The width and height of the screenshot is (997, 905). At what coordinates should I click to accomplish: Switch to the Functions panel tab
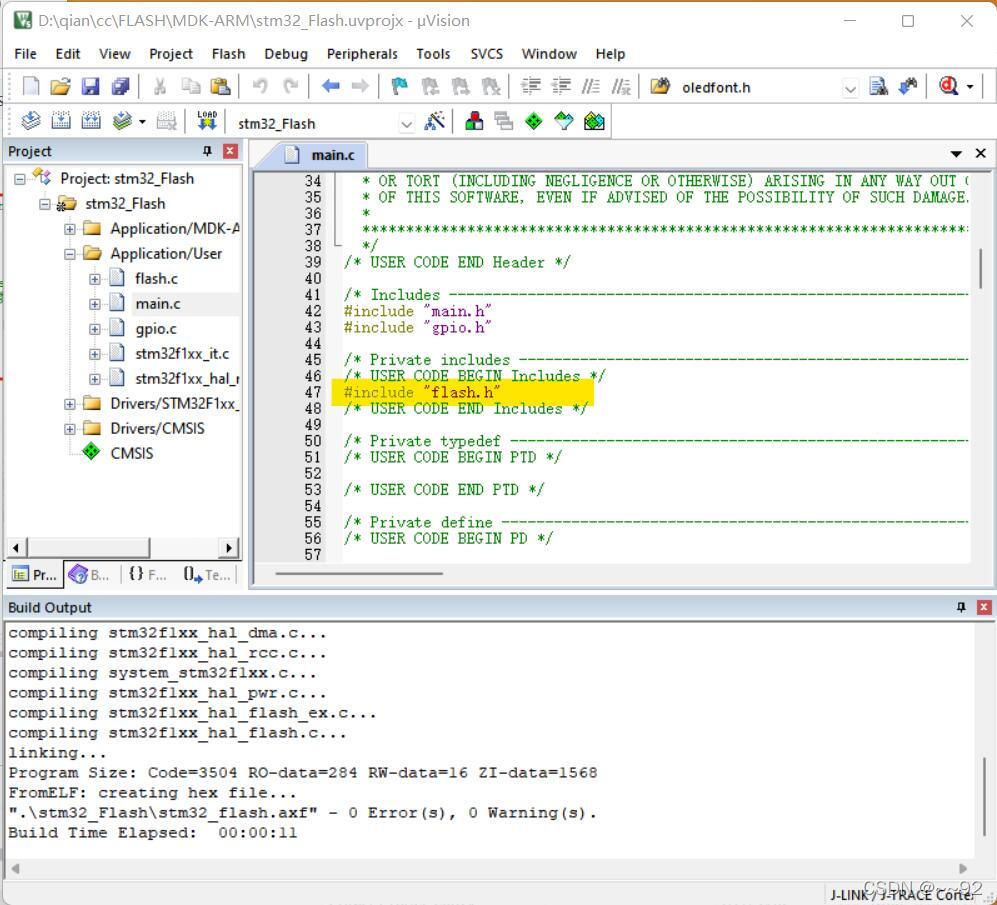(147, 575)
